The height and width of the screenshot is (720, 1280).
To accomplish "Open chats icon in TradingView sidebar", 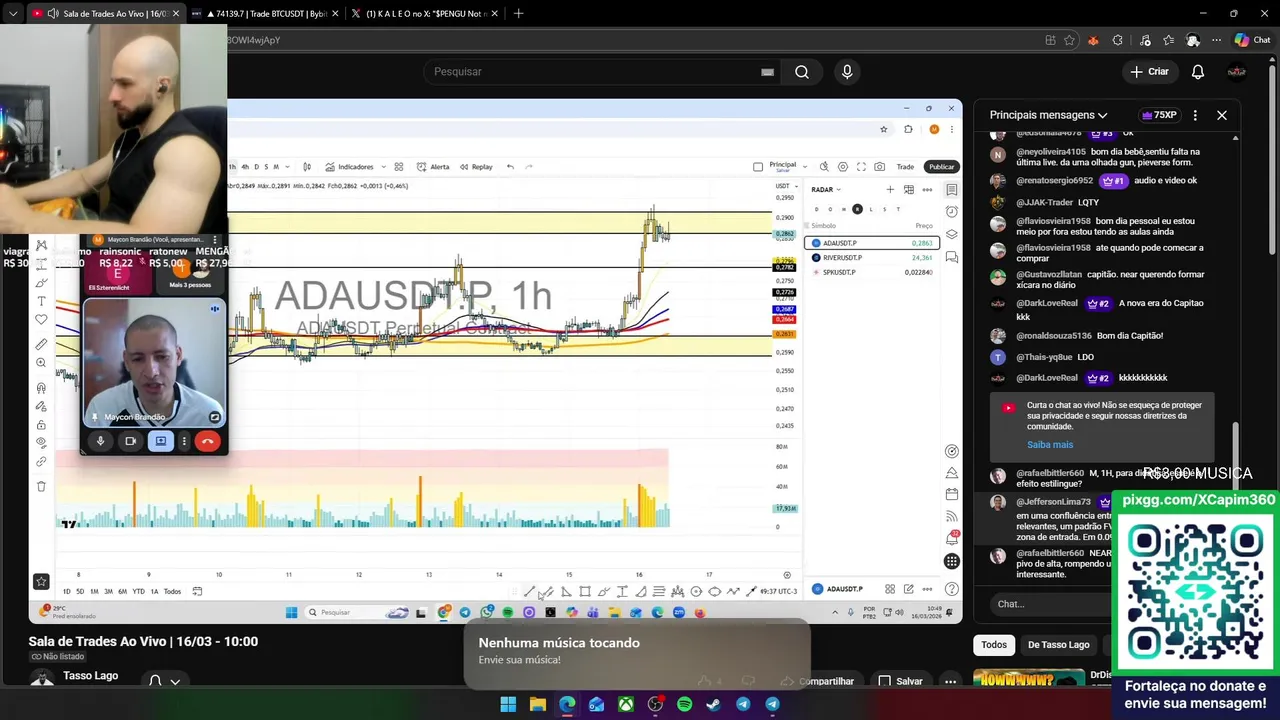I will pyautogui.click(x=952, y=257).
